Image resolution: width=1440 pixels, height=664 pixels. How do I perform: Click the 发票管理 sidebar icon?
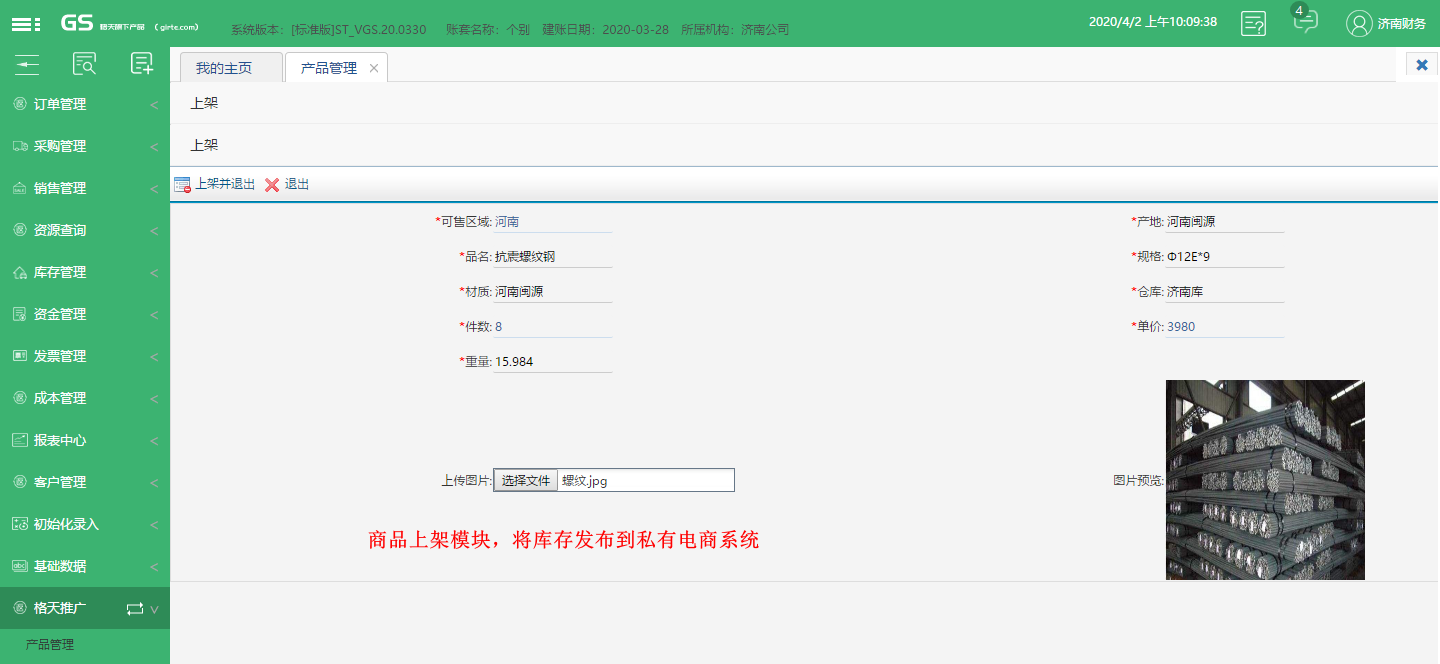[20, 356]
